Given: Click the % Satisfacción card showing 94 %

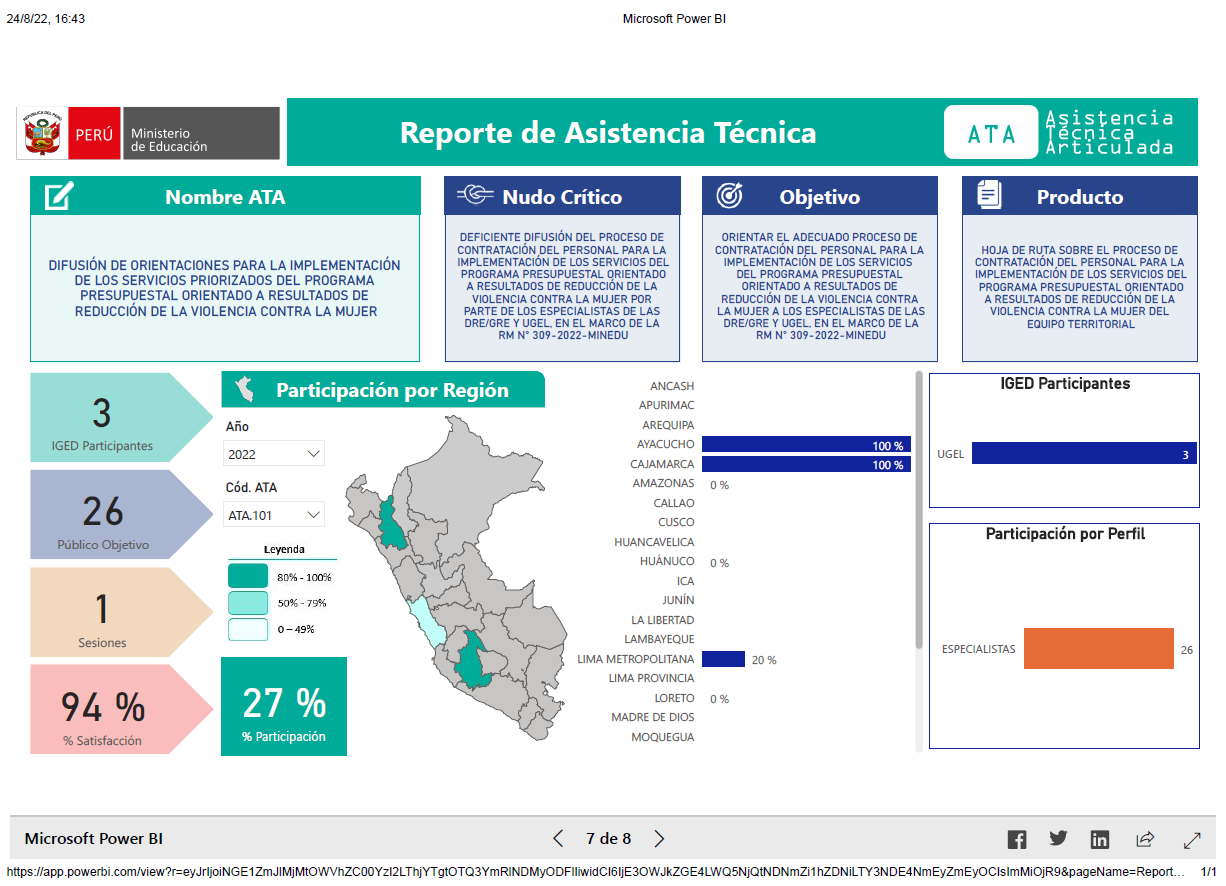Looking at the screenshot, I should pyautogui.click(x=121, y=709).
